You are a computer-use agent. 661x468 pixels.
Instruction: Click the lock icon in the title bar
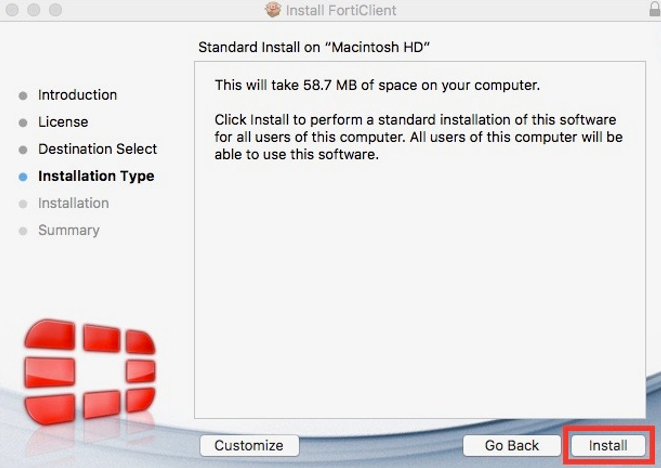tap(654, 9)
